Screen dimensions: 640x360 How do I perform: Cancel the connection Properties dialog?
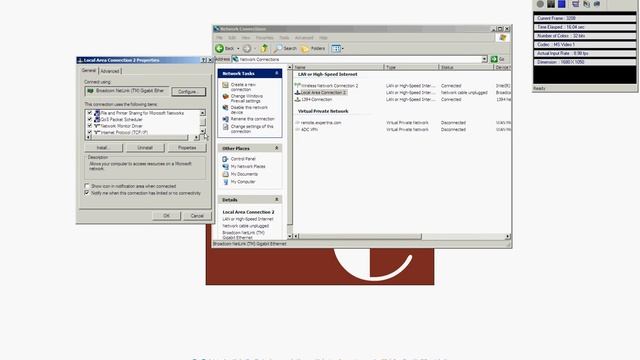[197, 216]
